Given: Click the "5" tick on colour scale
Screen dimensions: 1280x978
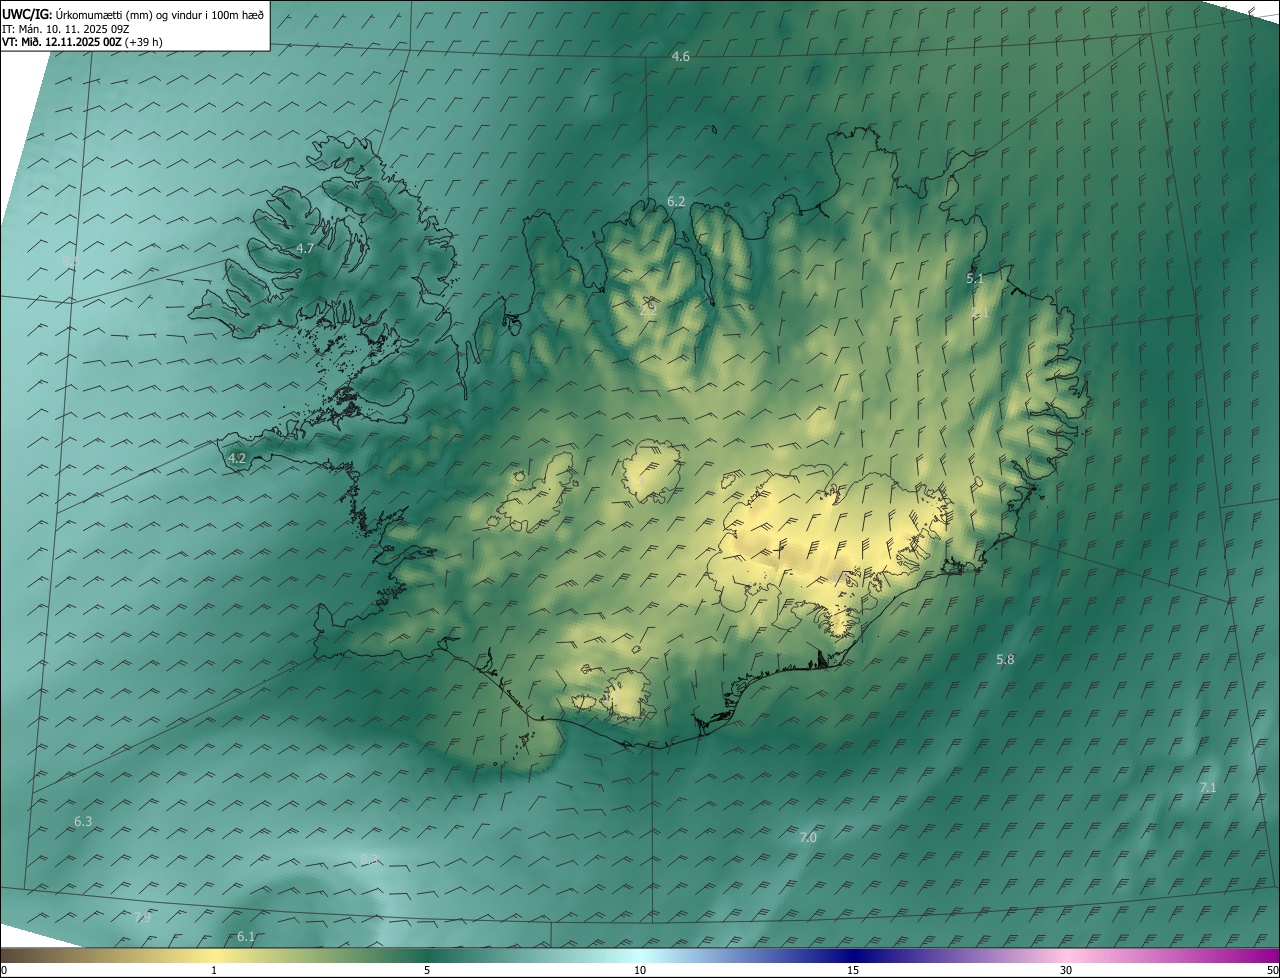Looking at the screenshot, I should 427,971.
